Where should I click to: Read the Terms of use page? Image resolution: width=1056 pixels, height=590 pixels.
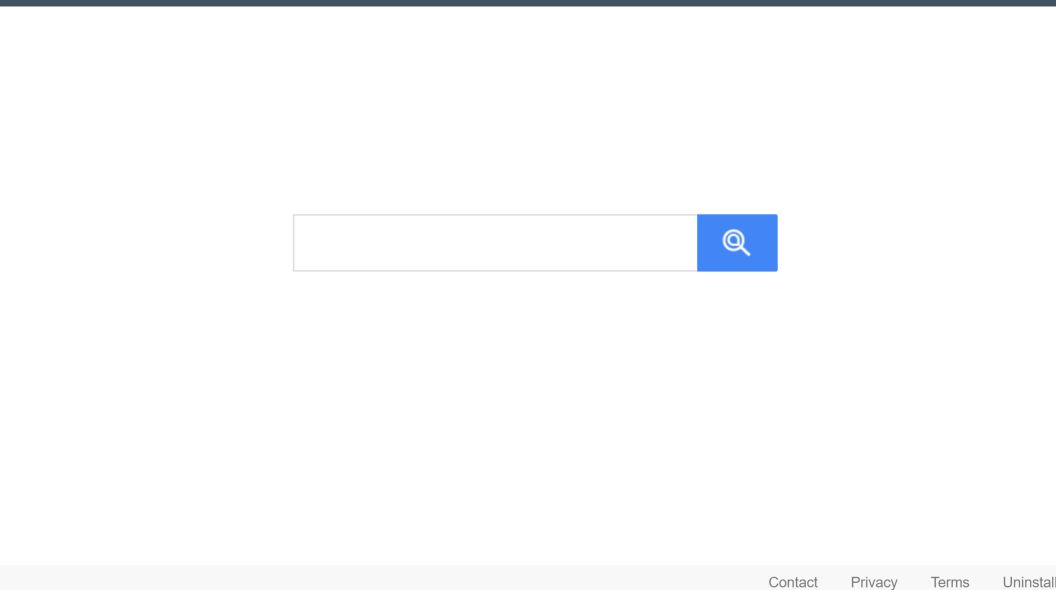950,582
